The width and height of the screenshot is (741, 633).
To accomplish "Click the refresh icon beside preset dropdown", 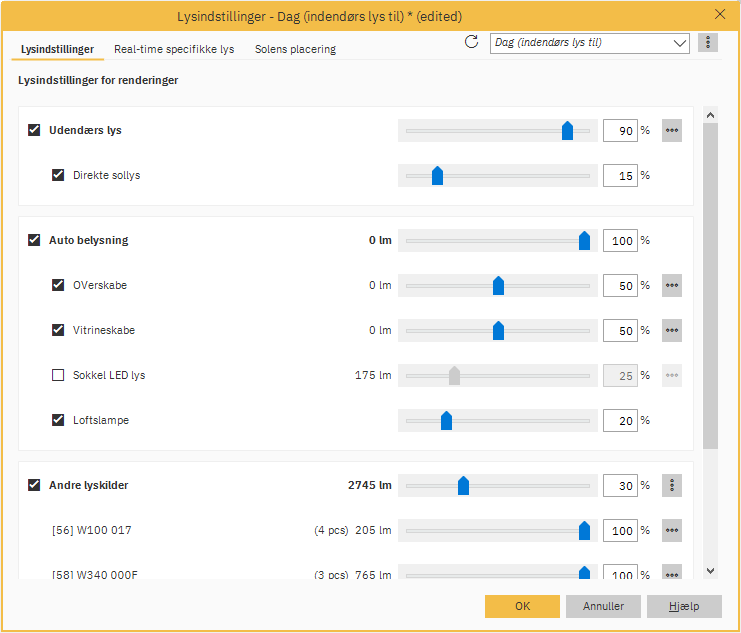I will 472,42.
